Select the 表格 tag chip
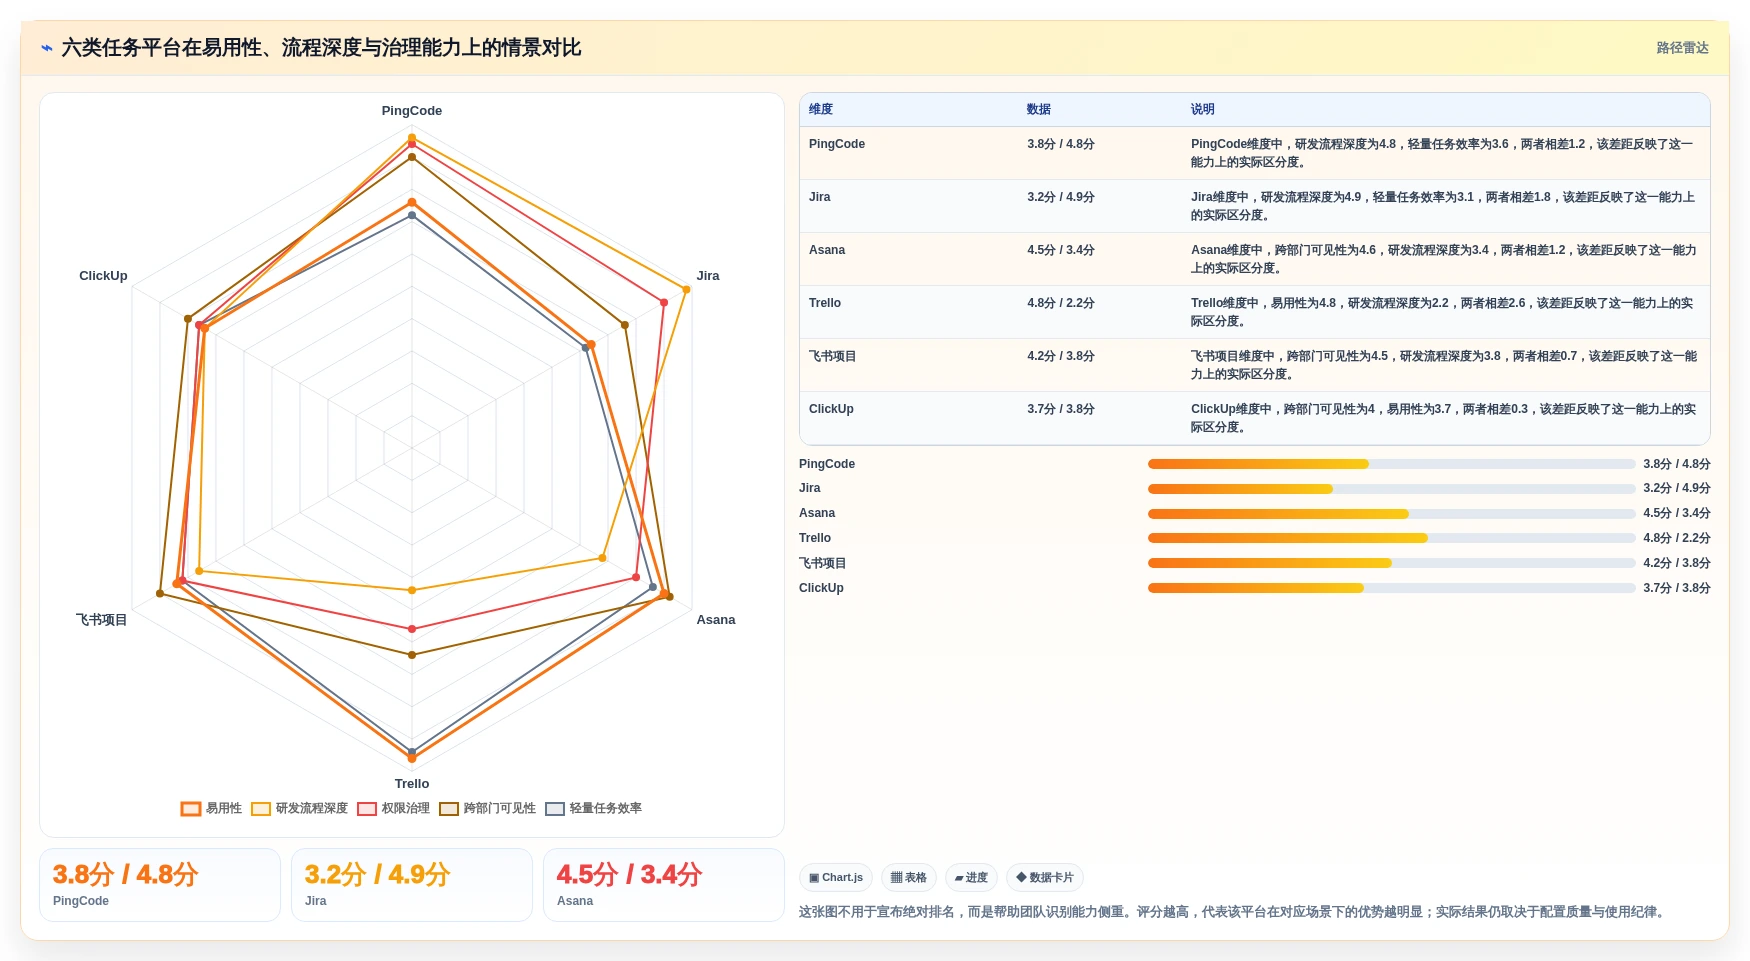Screen dimensions: 1750x961 point(909,878)
